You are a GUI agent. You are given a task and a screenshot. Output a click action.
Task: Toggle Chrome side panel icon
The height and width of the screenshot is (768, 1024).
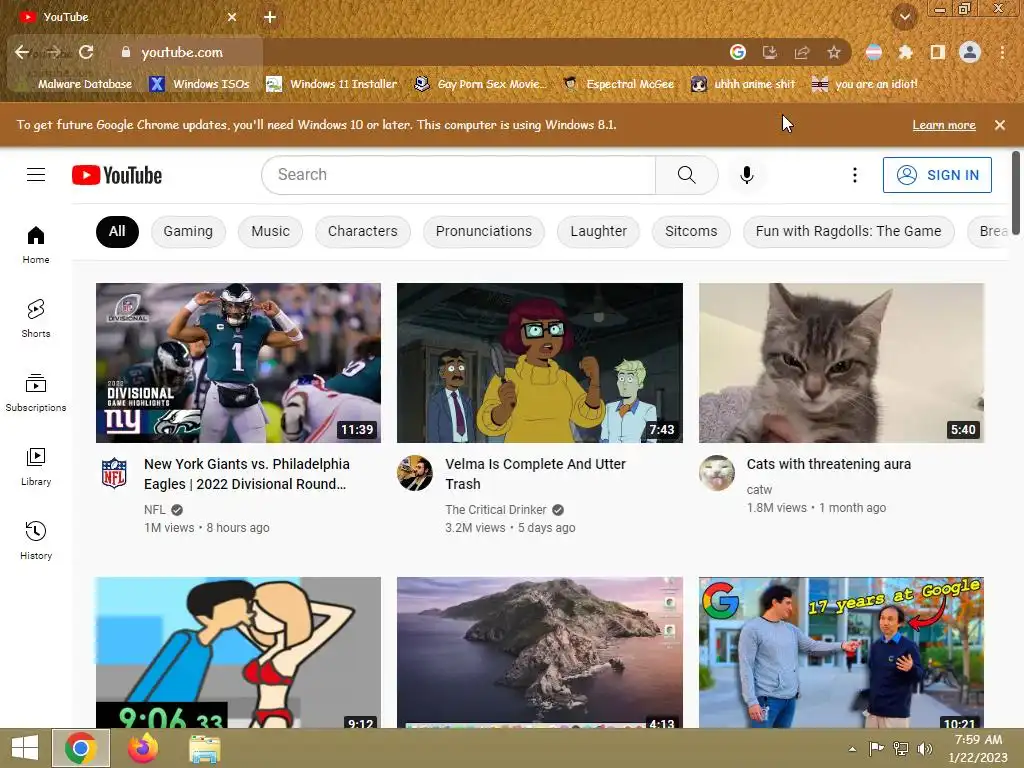937,52
